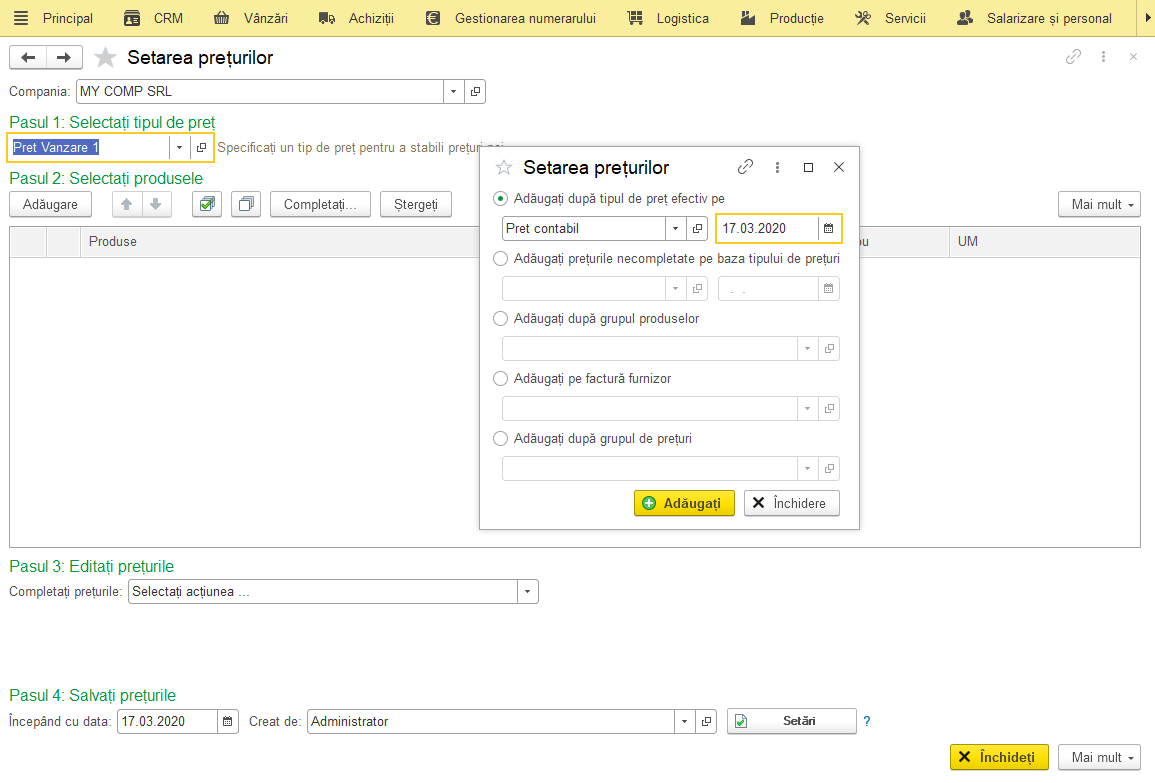Open calendar for Începând cu data

click(228, 722)
